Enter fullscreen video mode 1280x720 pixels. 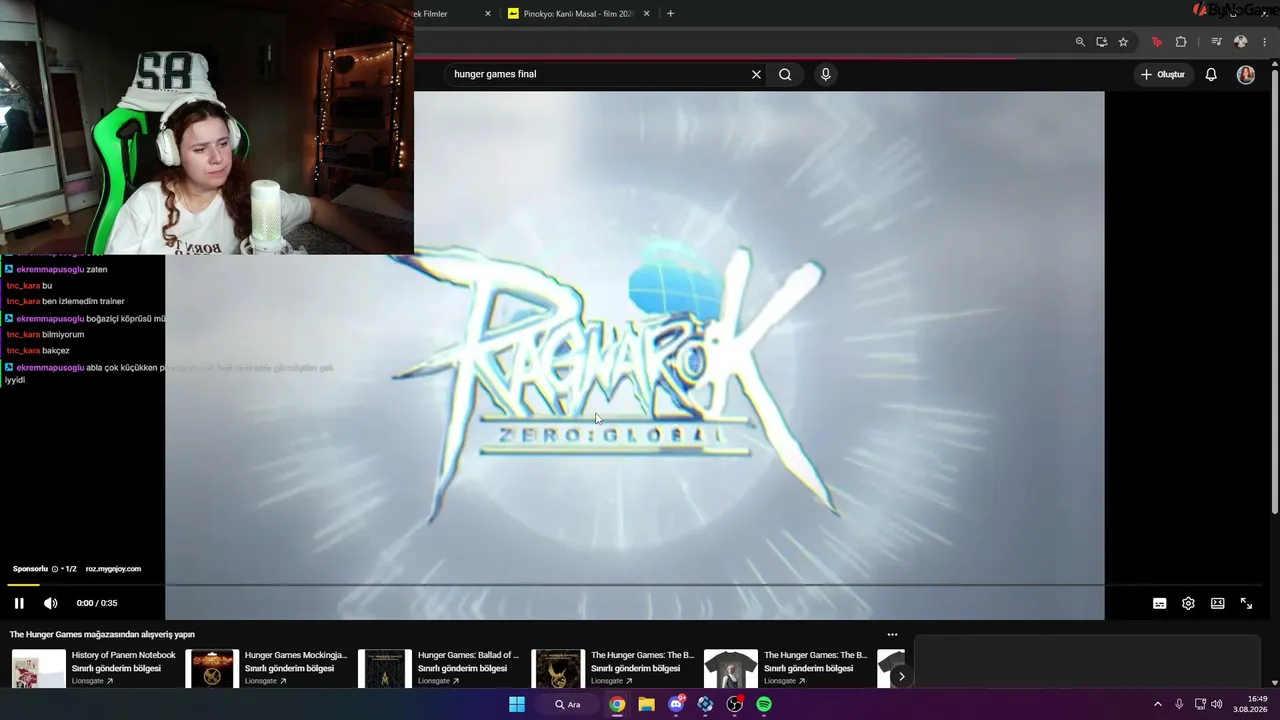(x=1246, y=603)
